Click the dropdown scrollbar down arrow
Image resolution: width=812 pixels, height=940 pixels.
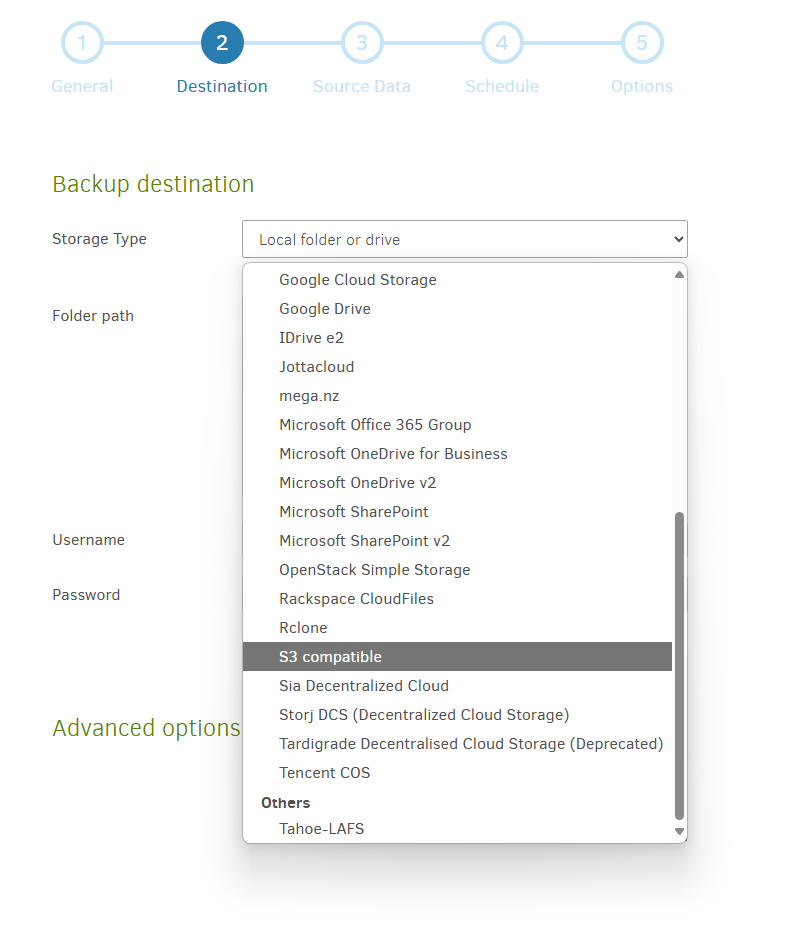click(x=679, y=831)
